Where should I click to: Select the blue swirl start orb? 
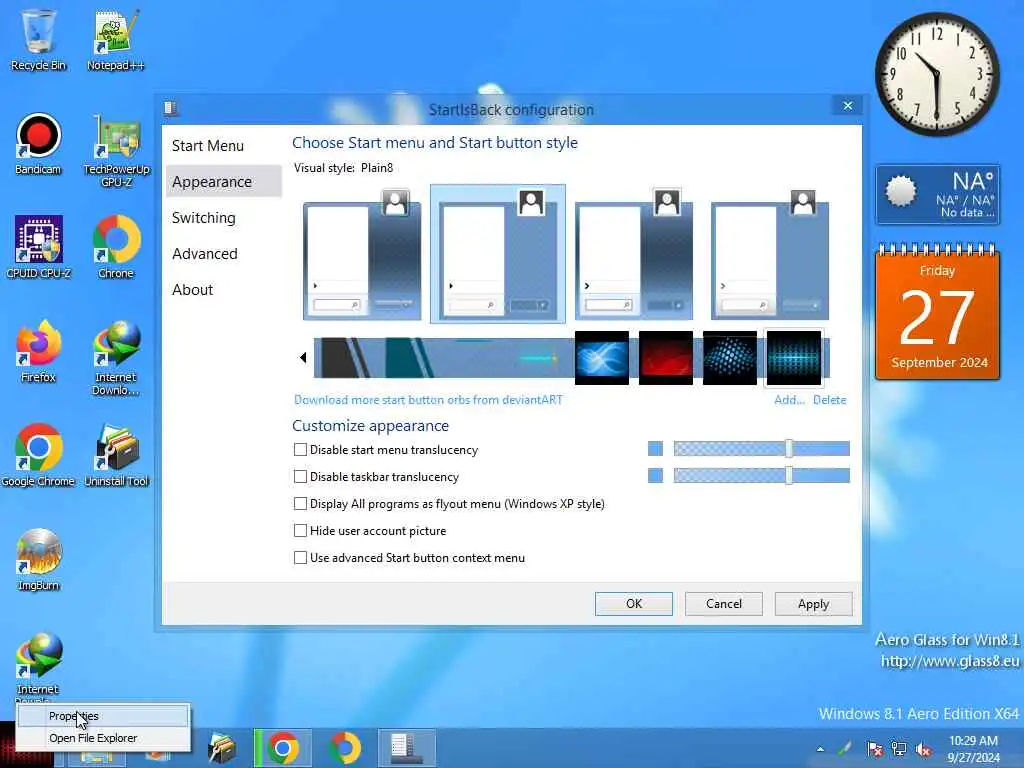[601, 357]
